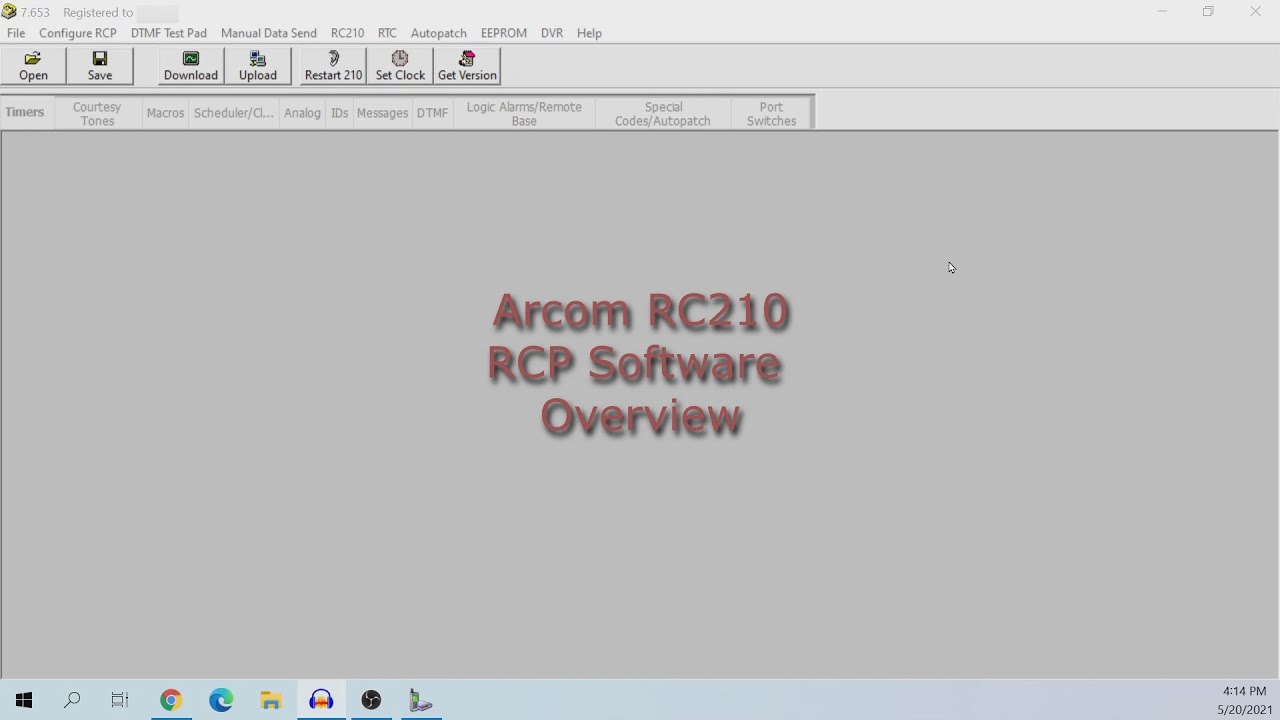This screenshot has width=1280, height=720.
Task: Click the Save floppy disk button
Action: pyautogui.click(x=100, y=66)
